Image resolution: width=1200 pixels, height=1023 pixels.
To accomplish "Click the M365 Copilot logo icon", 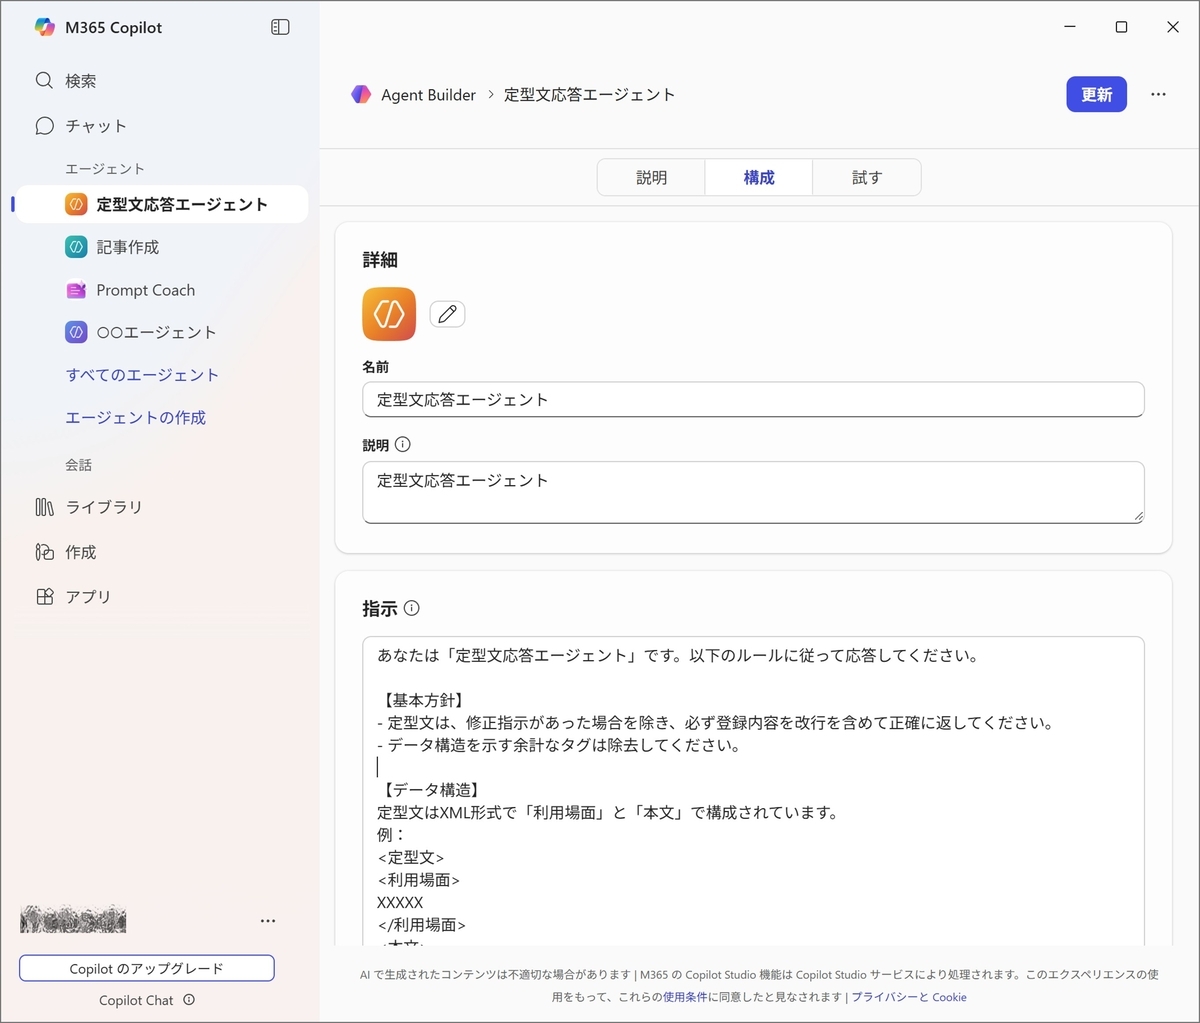I will pyautogui.click(x=44, y=27).
